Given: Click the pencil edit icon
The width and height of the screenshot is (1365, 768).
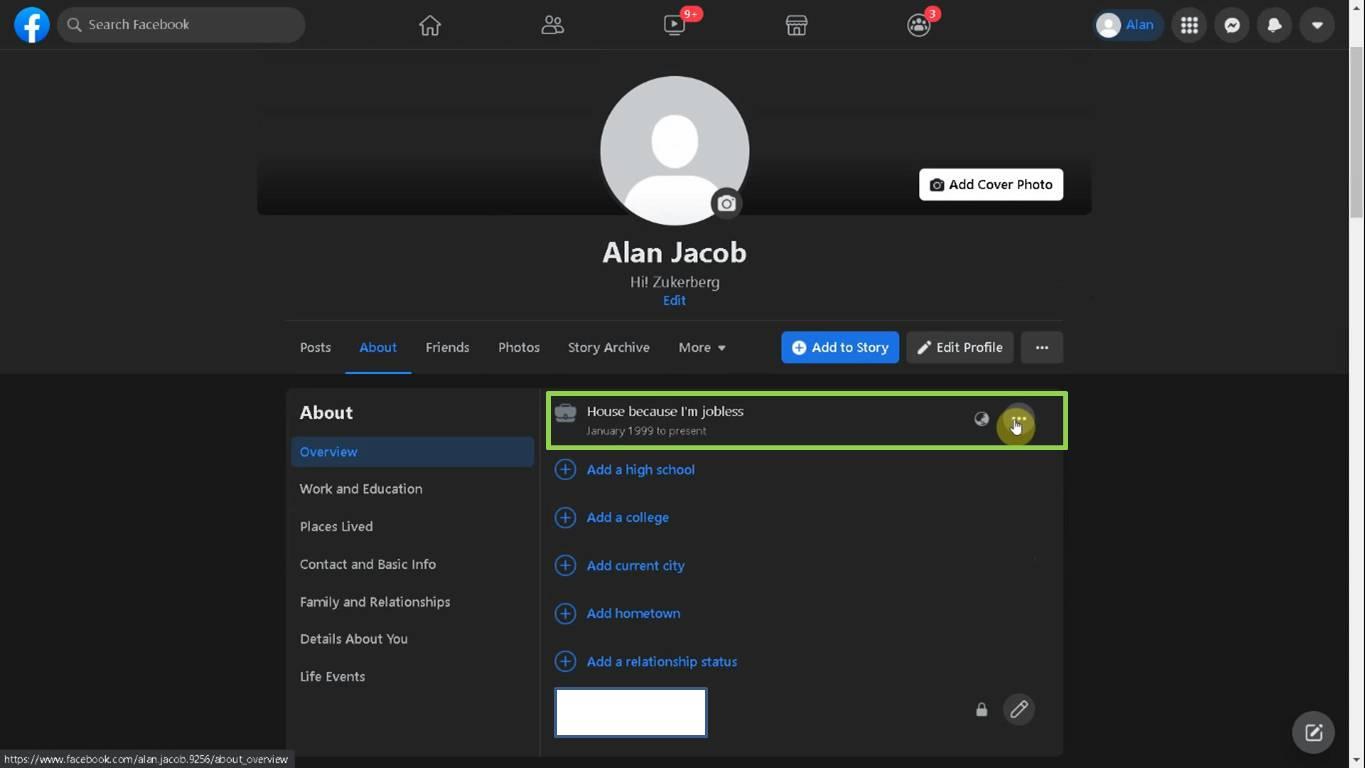Looking at the screenshot, I should [1018, 709].
